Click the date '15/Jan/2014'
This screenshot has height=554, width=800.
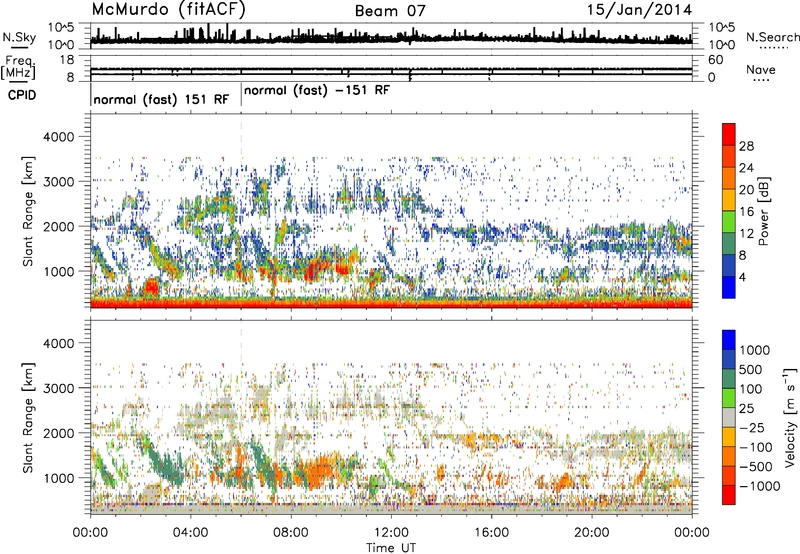click(x=639, y=10)
